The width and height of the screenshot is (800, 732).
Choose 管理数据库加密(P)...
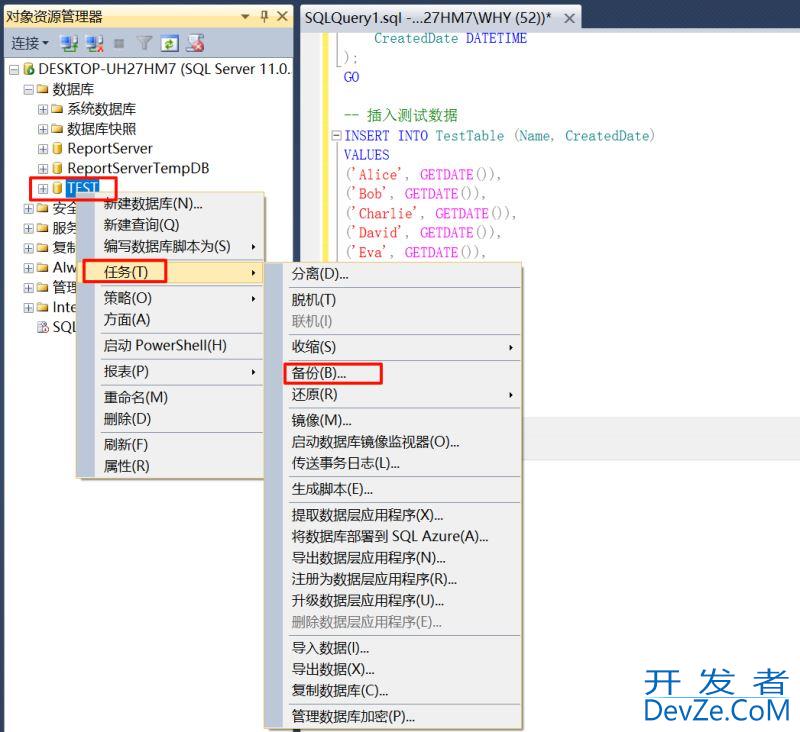(x=393, y=717)
